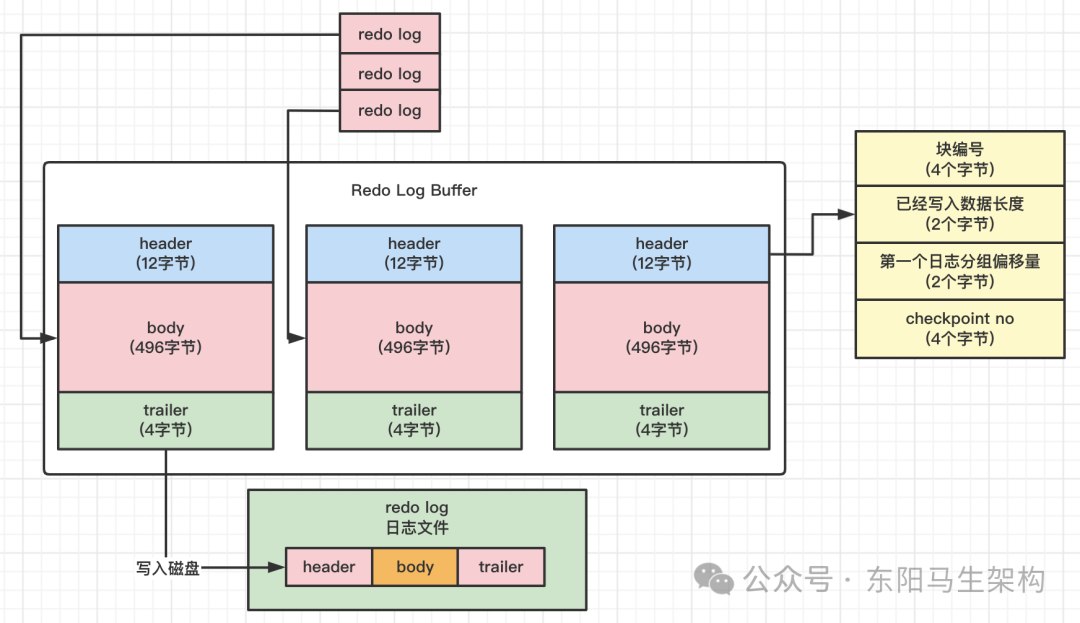This screenshot has width=1080, height=623.
Task: Select the header (12字节) cell in the right block
Action: click(x=662, y=253)
